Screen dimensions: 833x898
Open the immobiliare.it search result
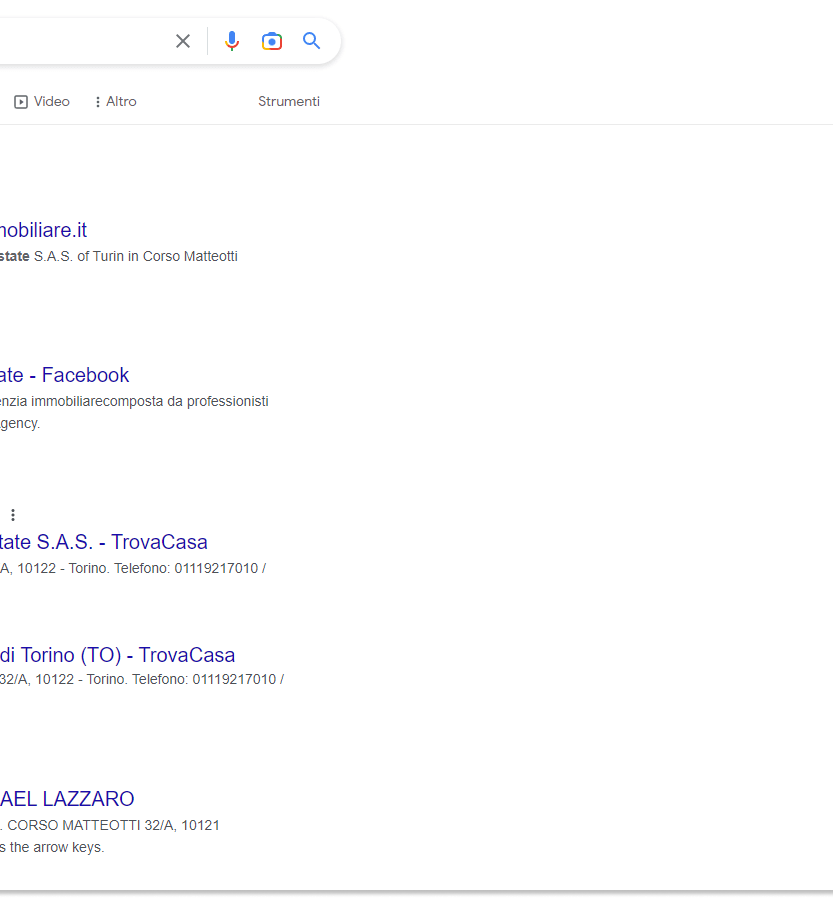tap(43, 231)
